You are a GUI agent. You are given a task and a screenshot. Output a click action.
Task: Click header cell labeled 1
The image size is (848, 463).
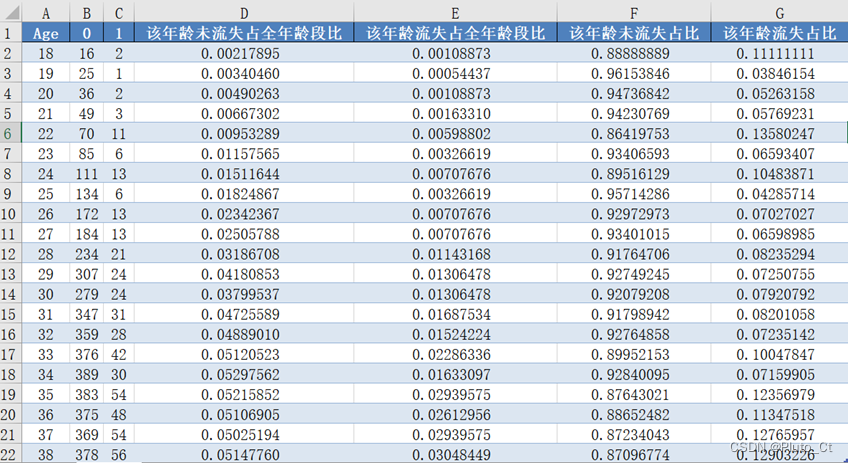119,33
